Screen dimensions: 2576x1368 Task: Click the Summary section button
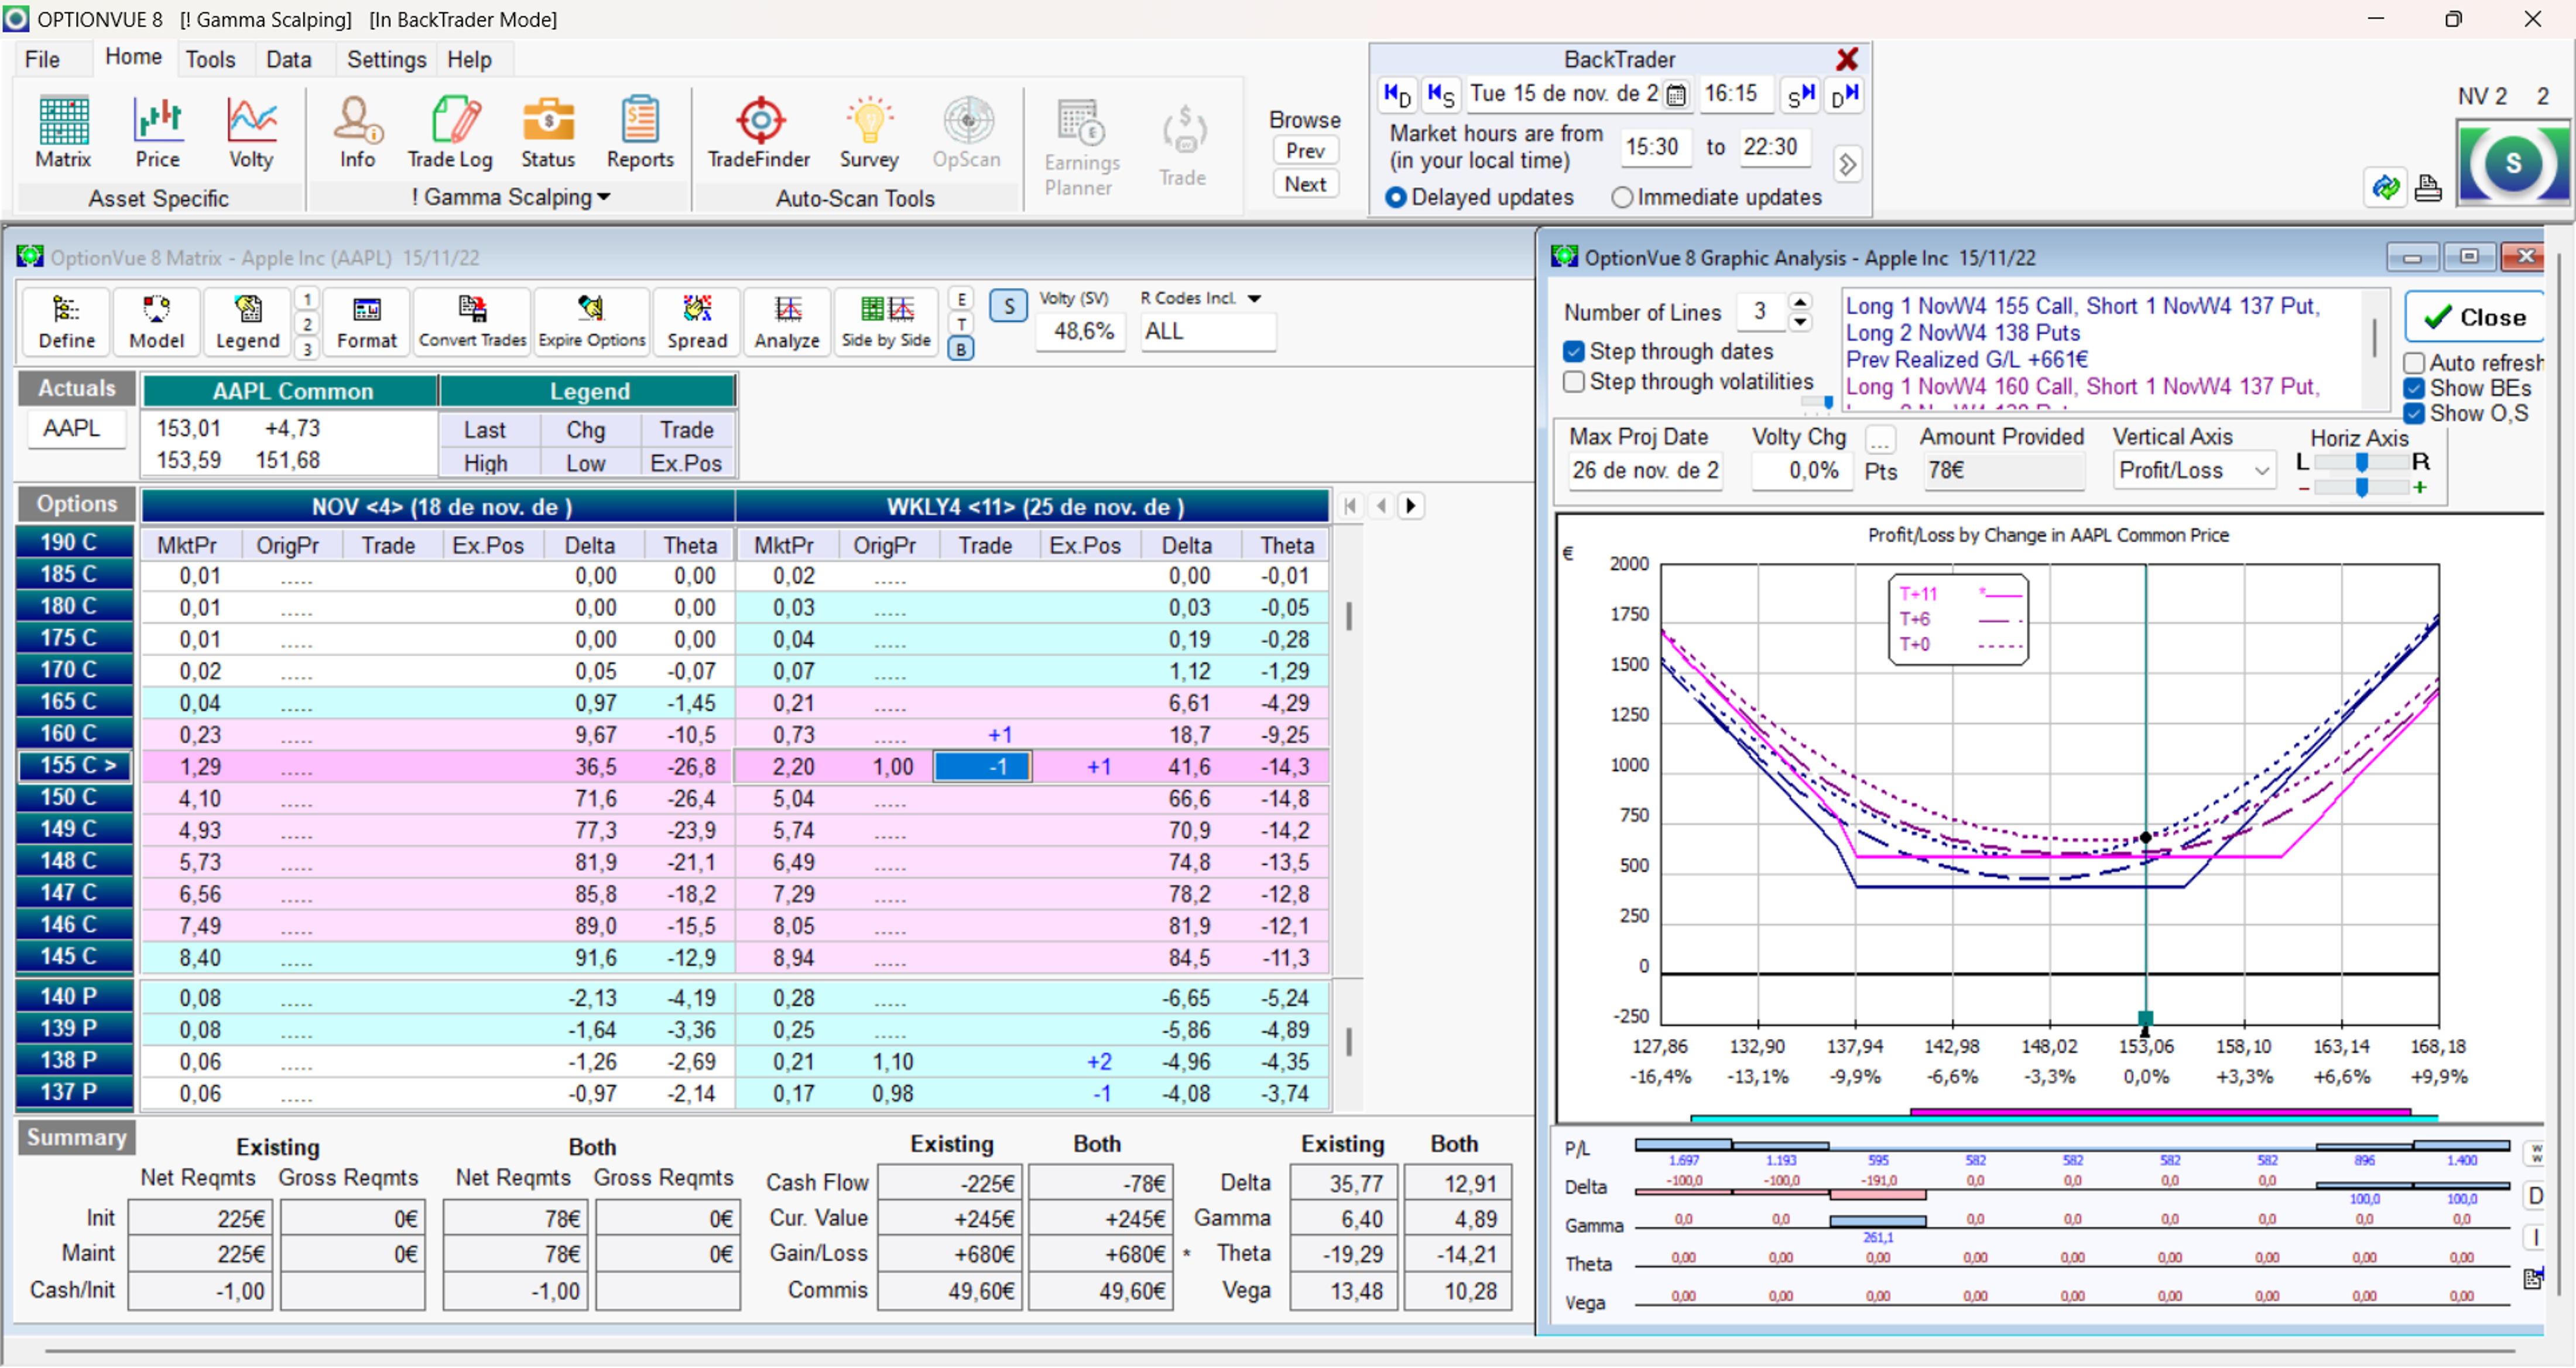tap(76, 1138)
